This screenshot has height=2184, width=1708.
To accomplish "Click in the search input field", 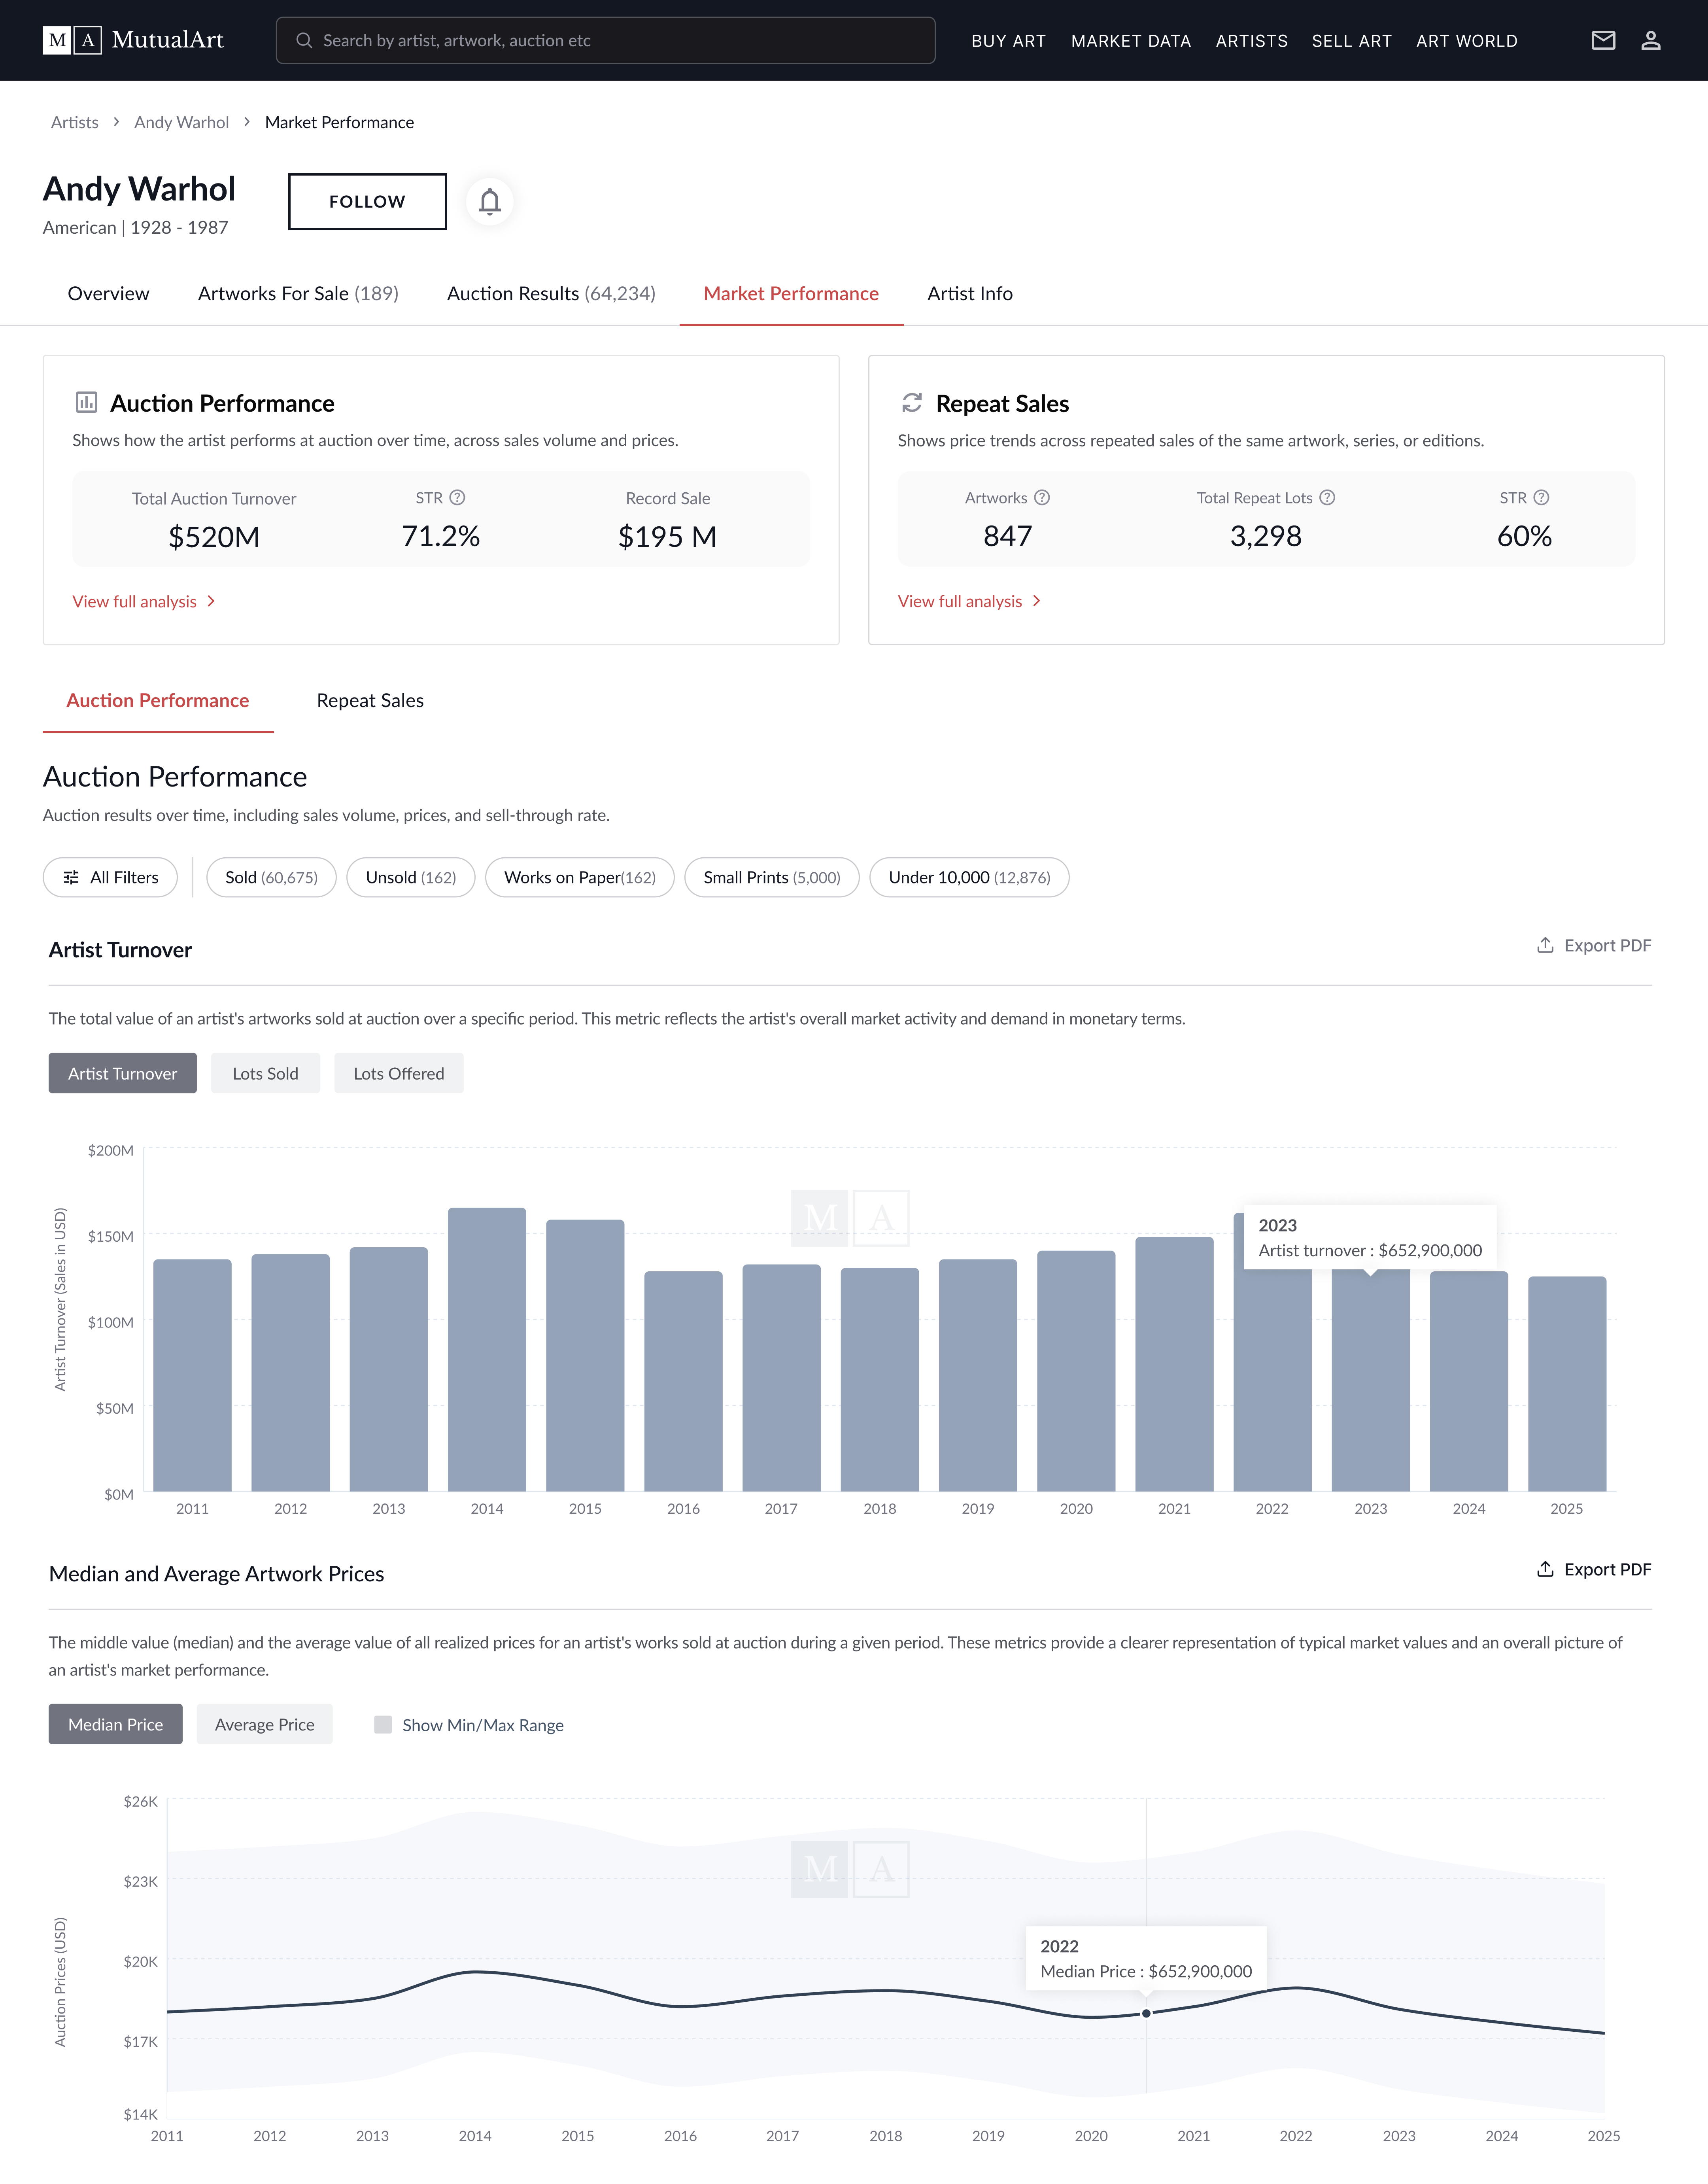I will (606, 40).
